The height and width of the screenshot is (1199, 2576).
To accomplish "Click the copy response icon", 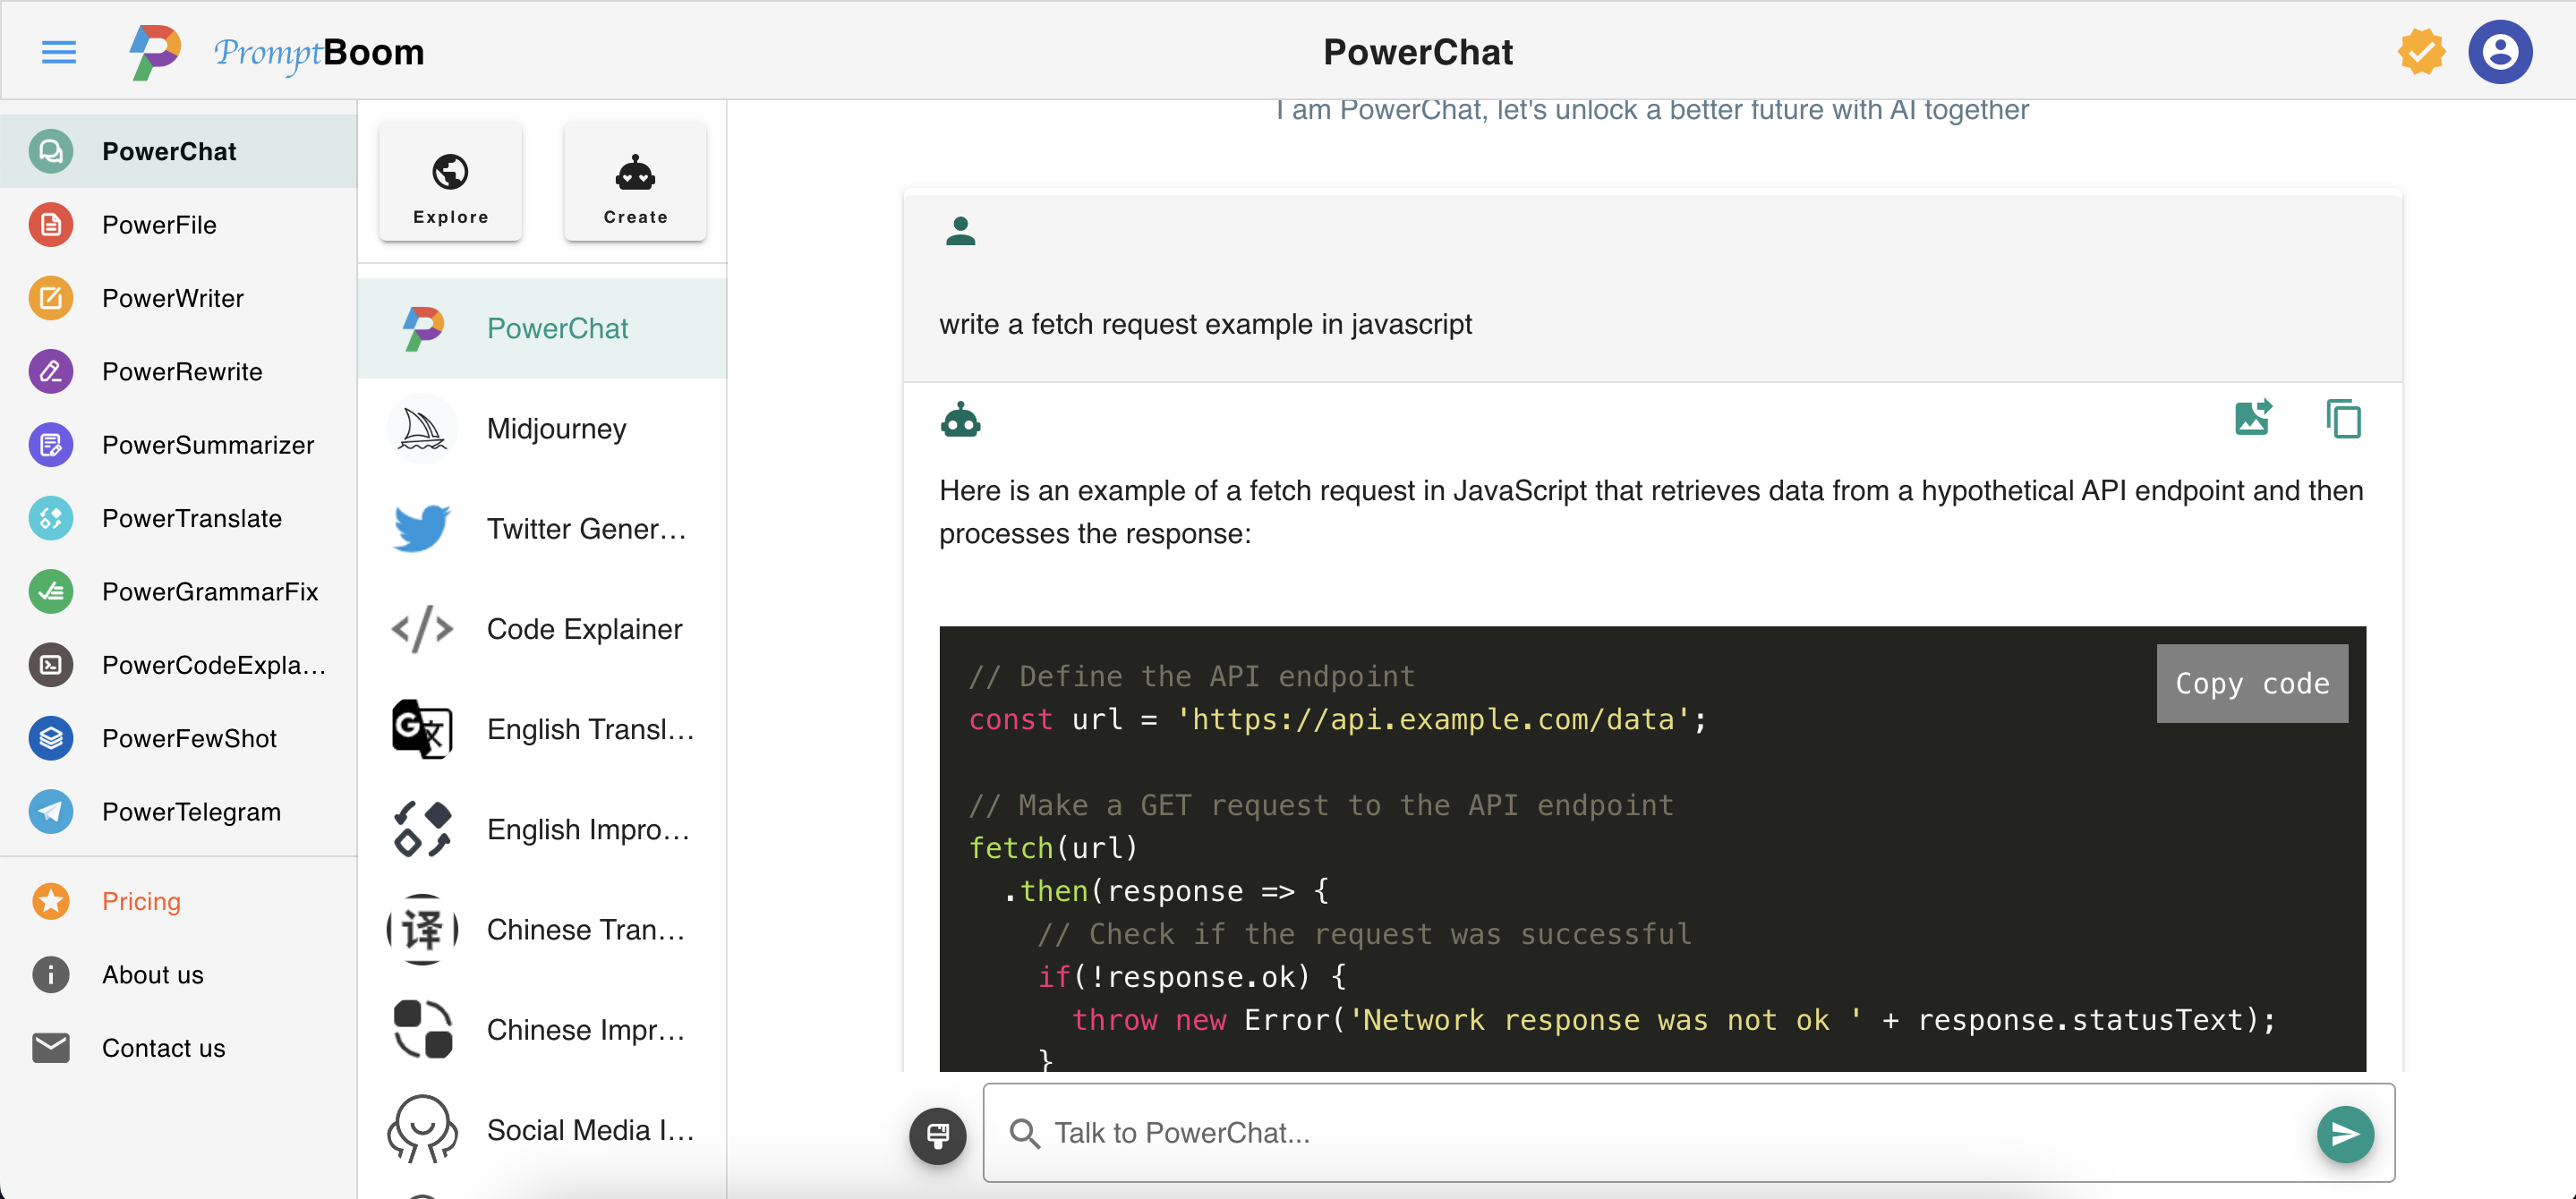I will click(2345, 419).
